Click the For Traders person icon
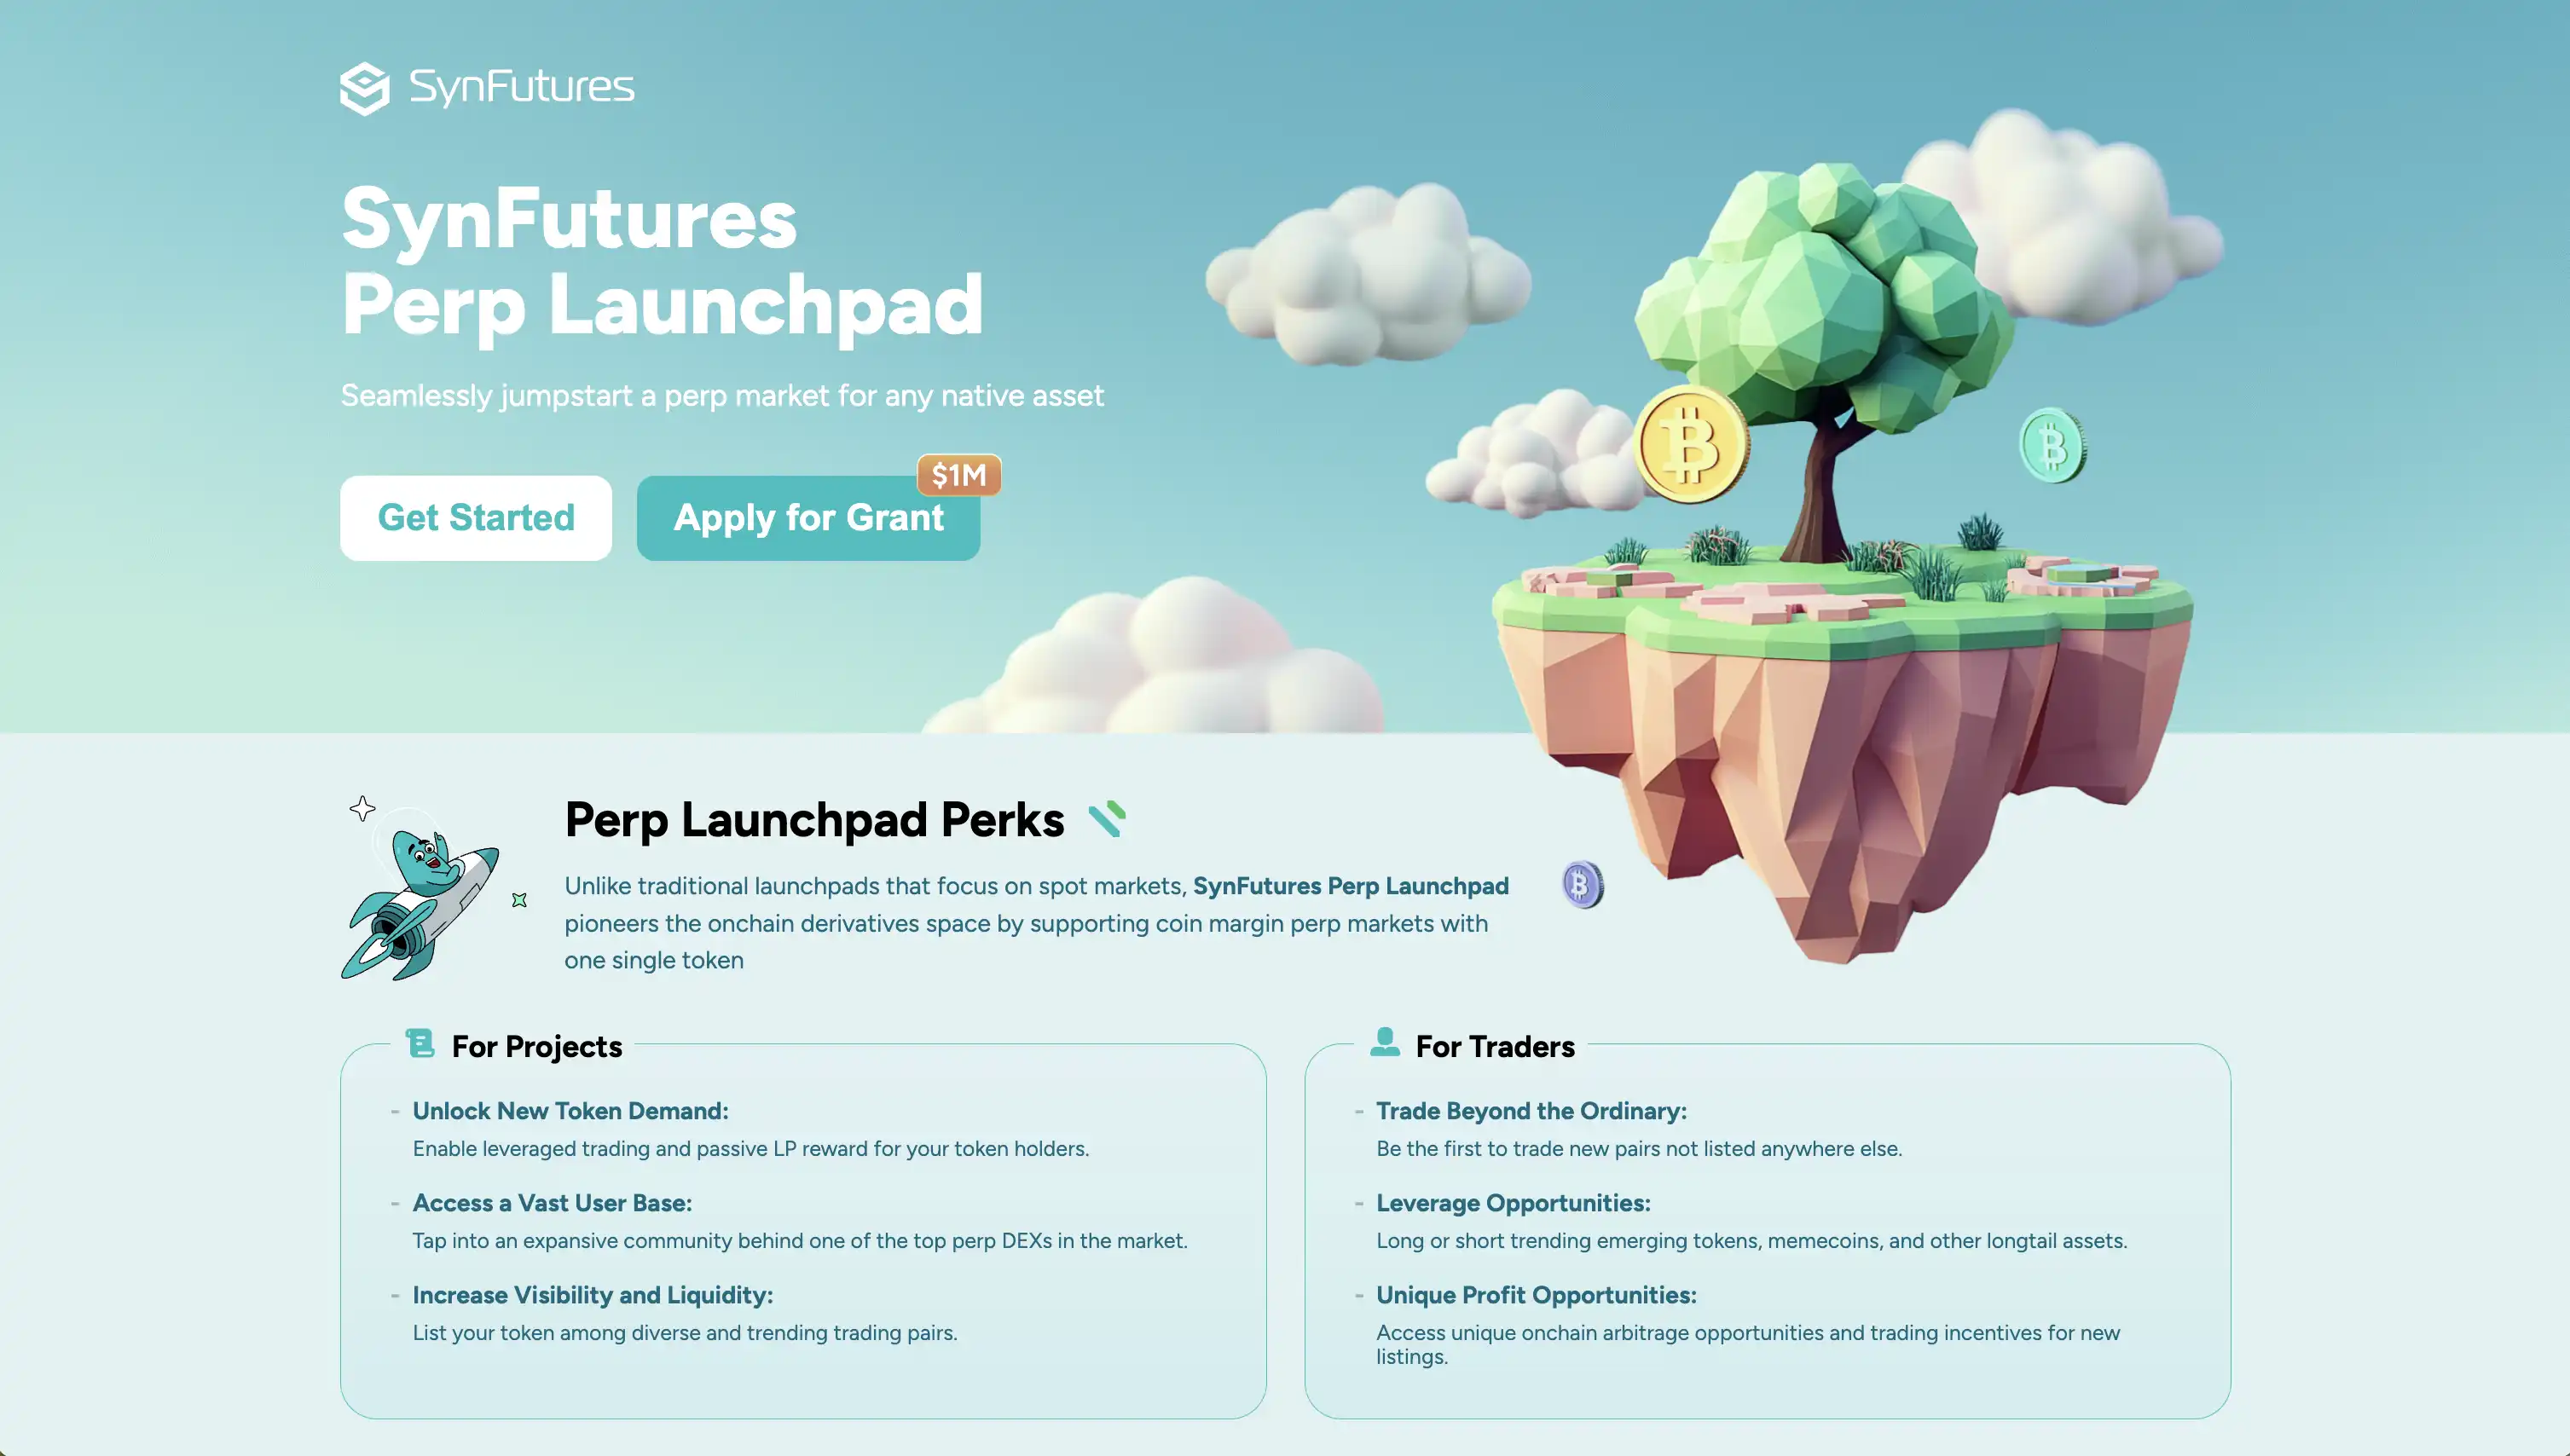This screenshot has height=1456, width=2570. click(x=1384, y=1042)
